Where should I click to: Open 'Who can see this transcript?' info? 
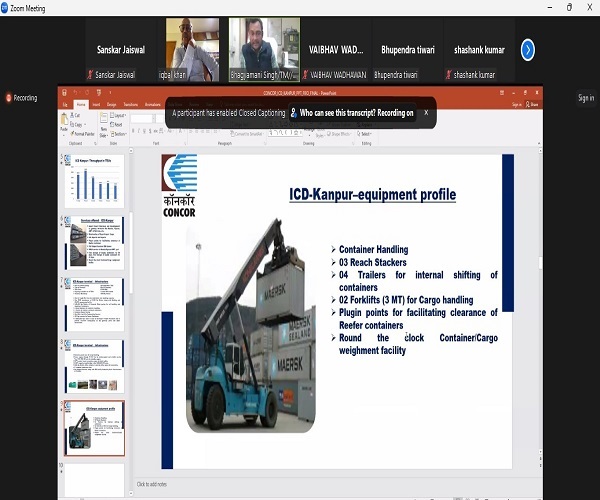coord(352,113)
